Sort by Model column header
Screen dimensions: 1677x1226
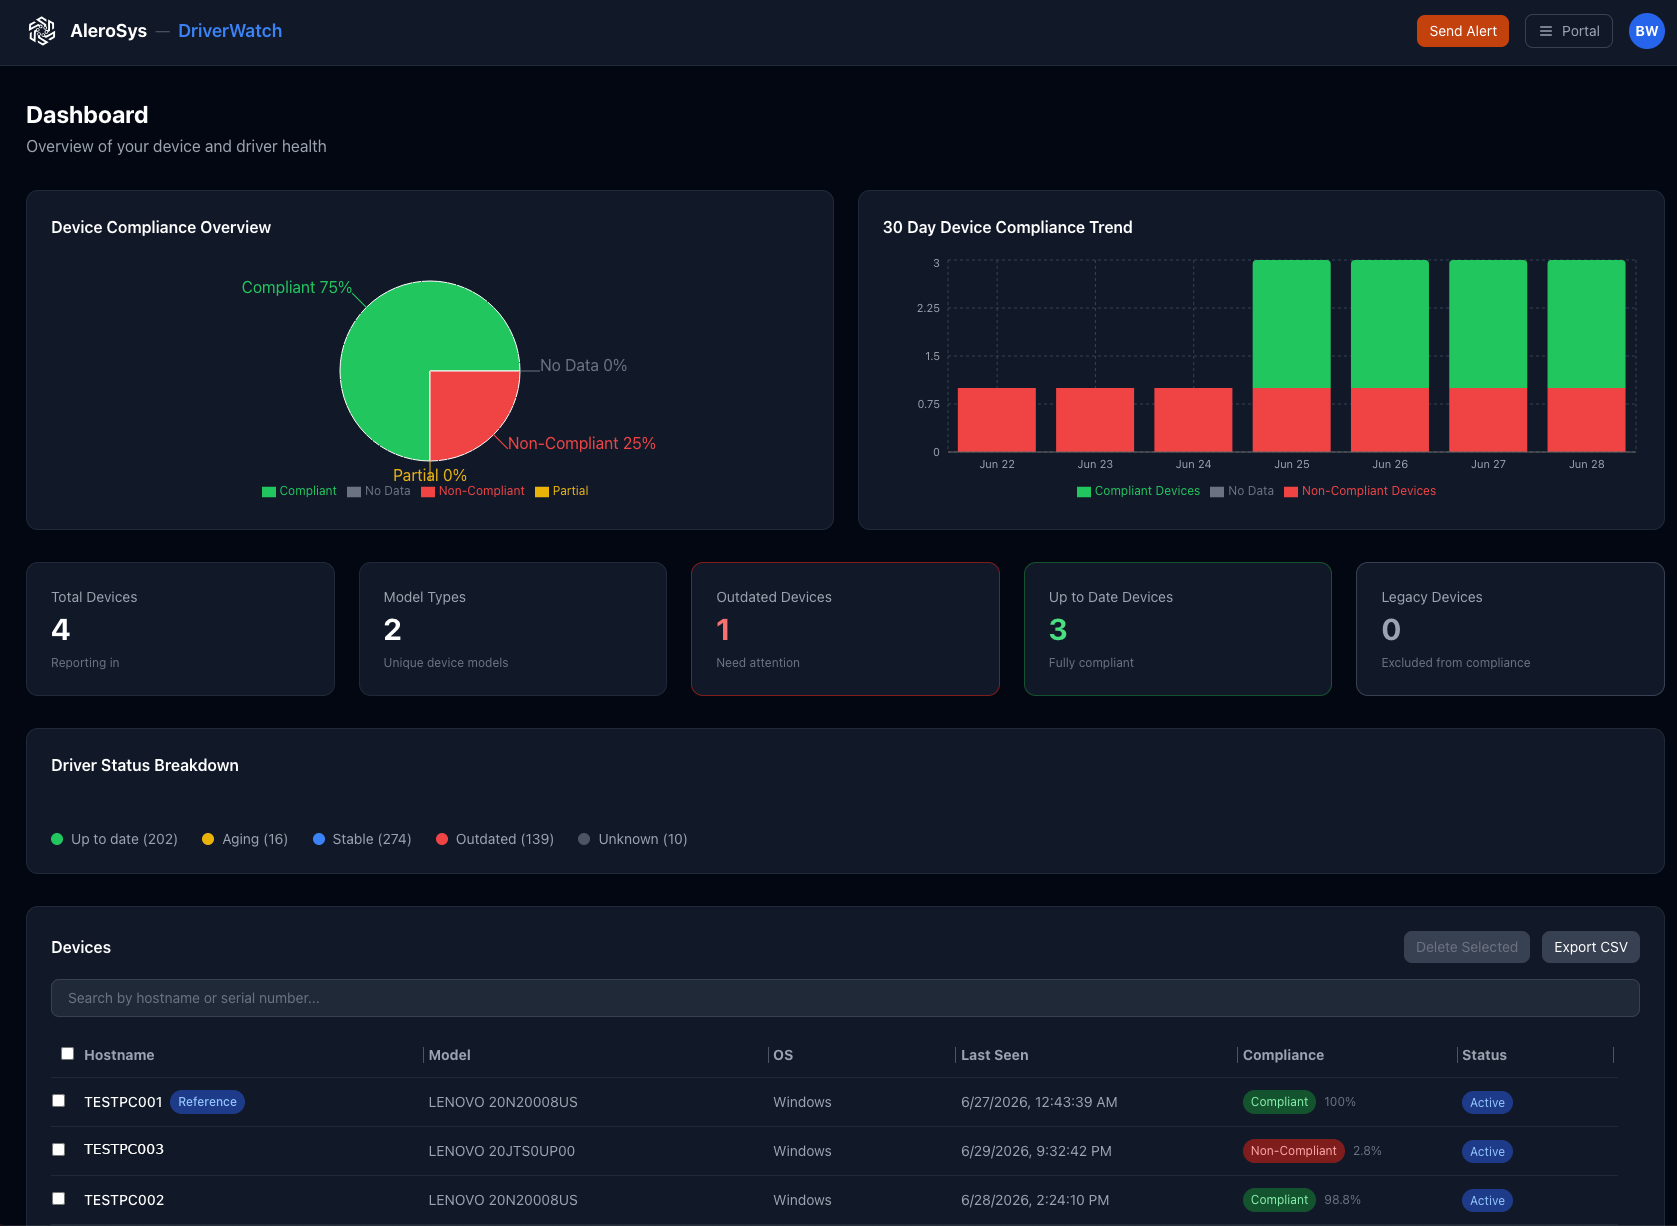click(x=449, y=1055)
